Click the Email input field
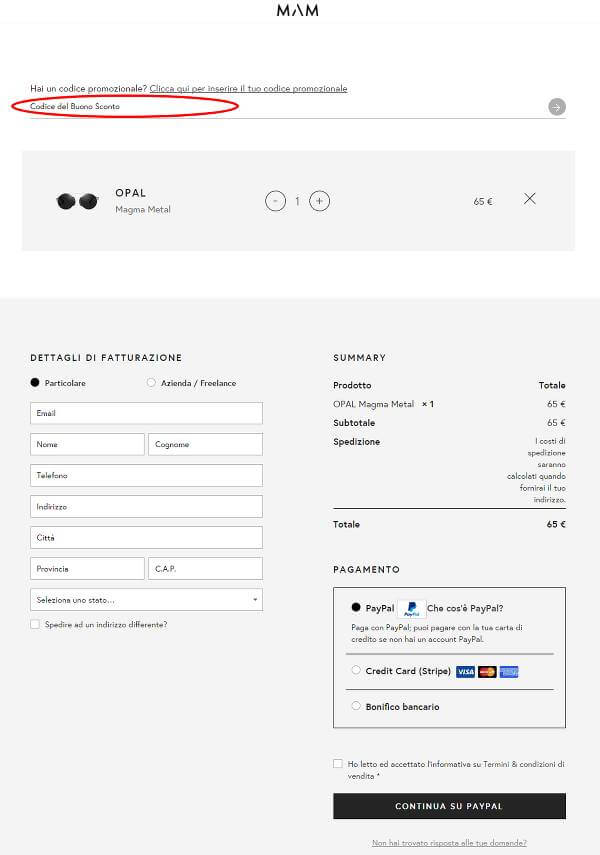 coord(146,413)
